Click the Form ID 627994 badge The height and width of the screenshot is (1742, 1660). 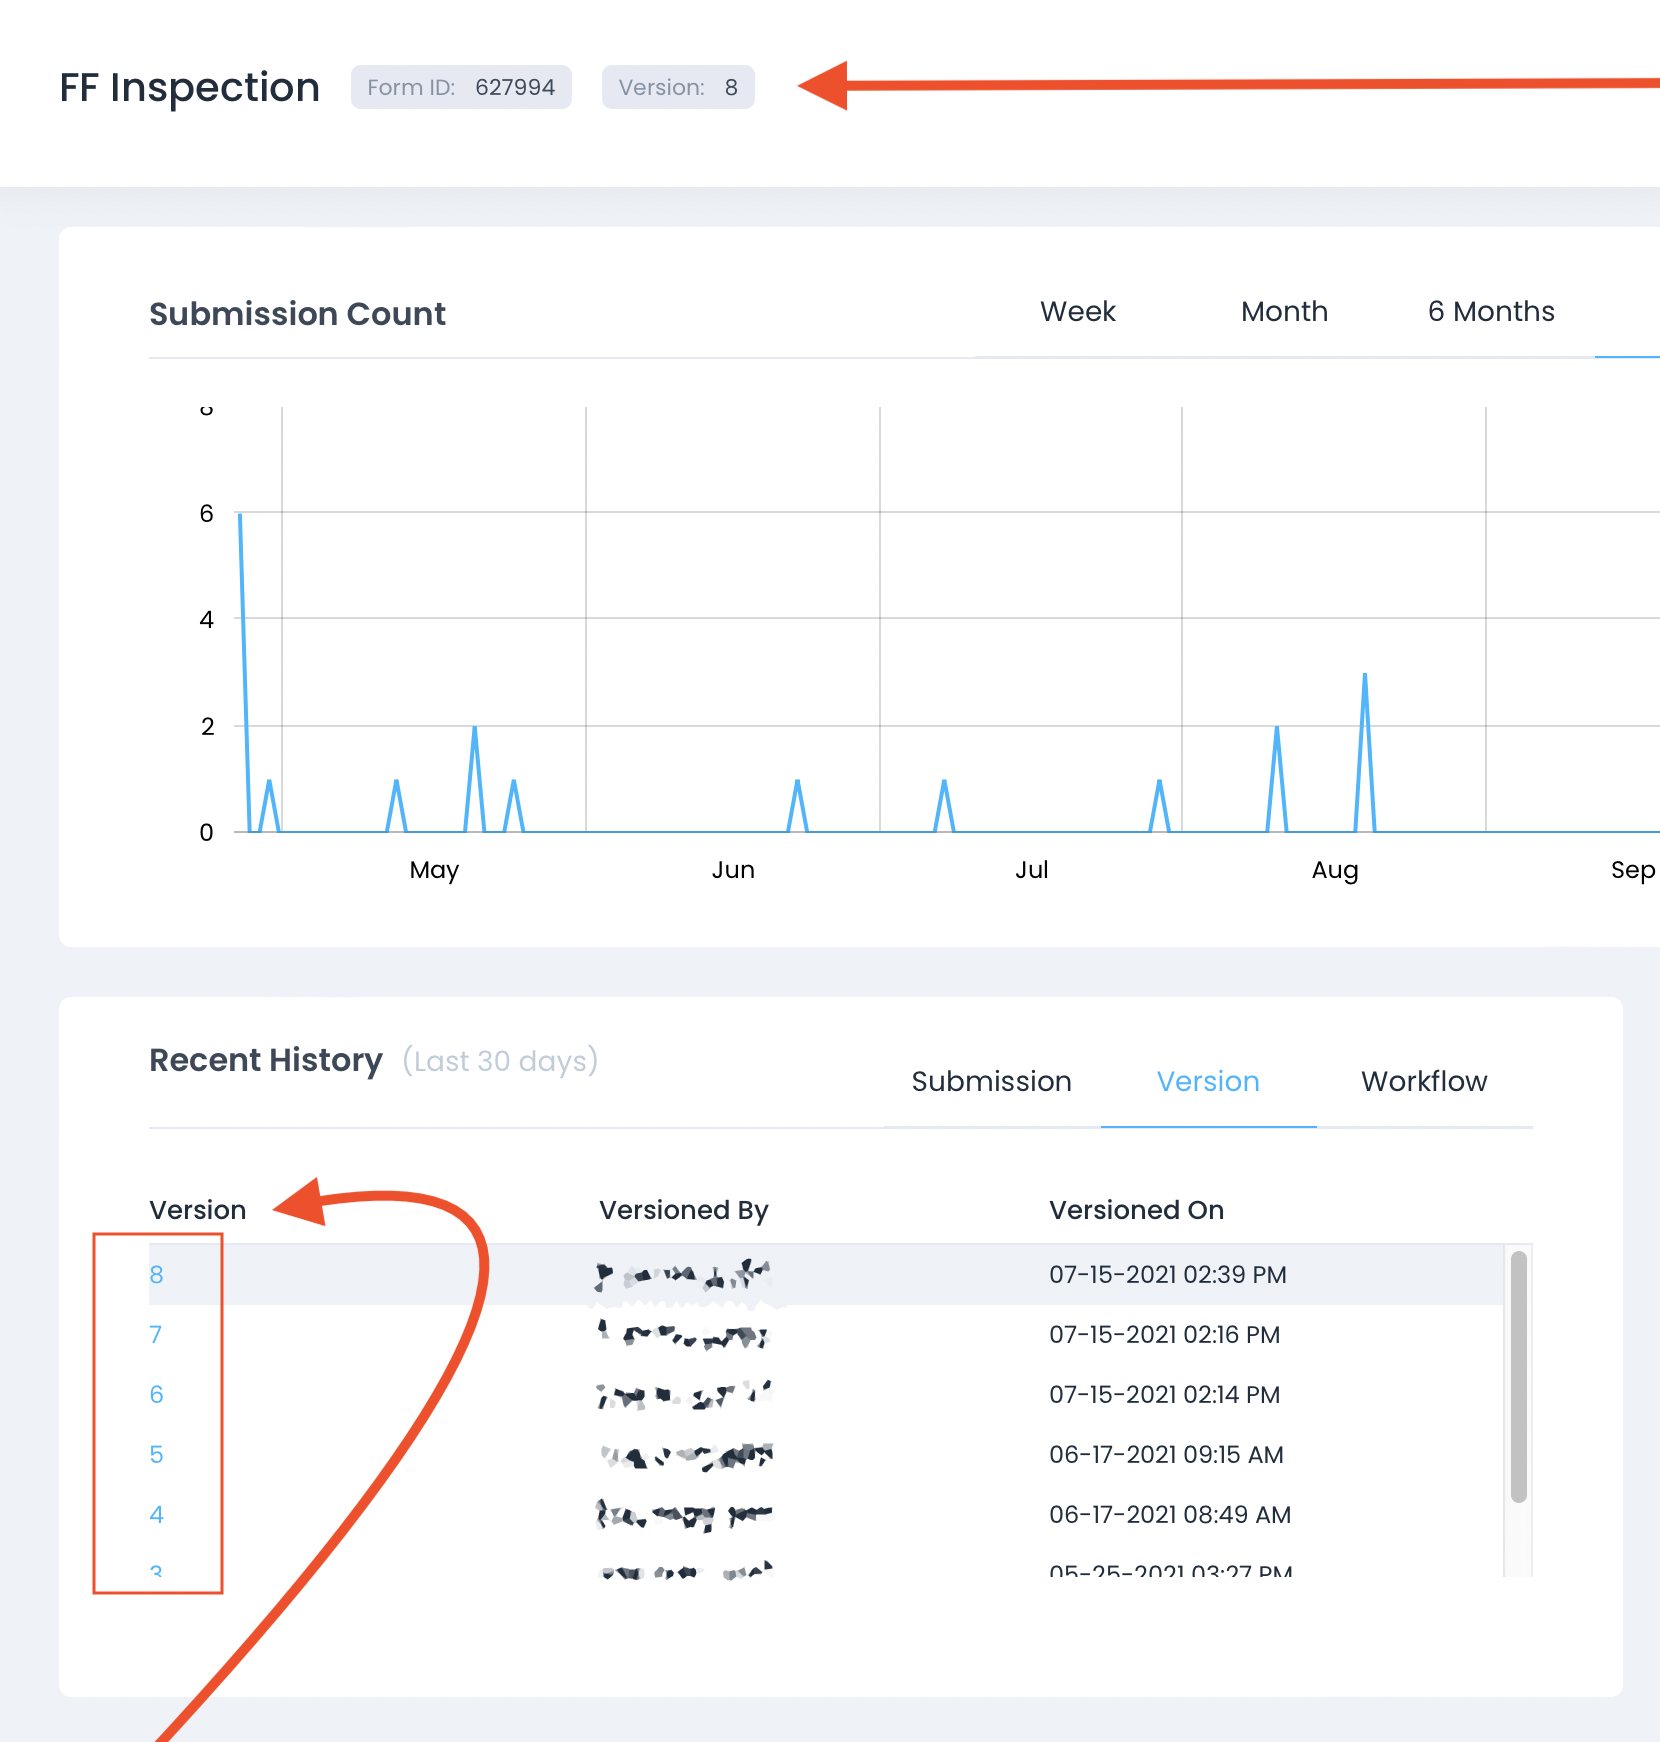(461, 88)
